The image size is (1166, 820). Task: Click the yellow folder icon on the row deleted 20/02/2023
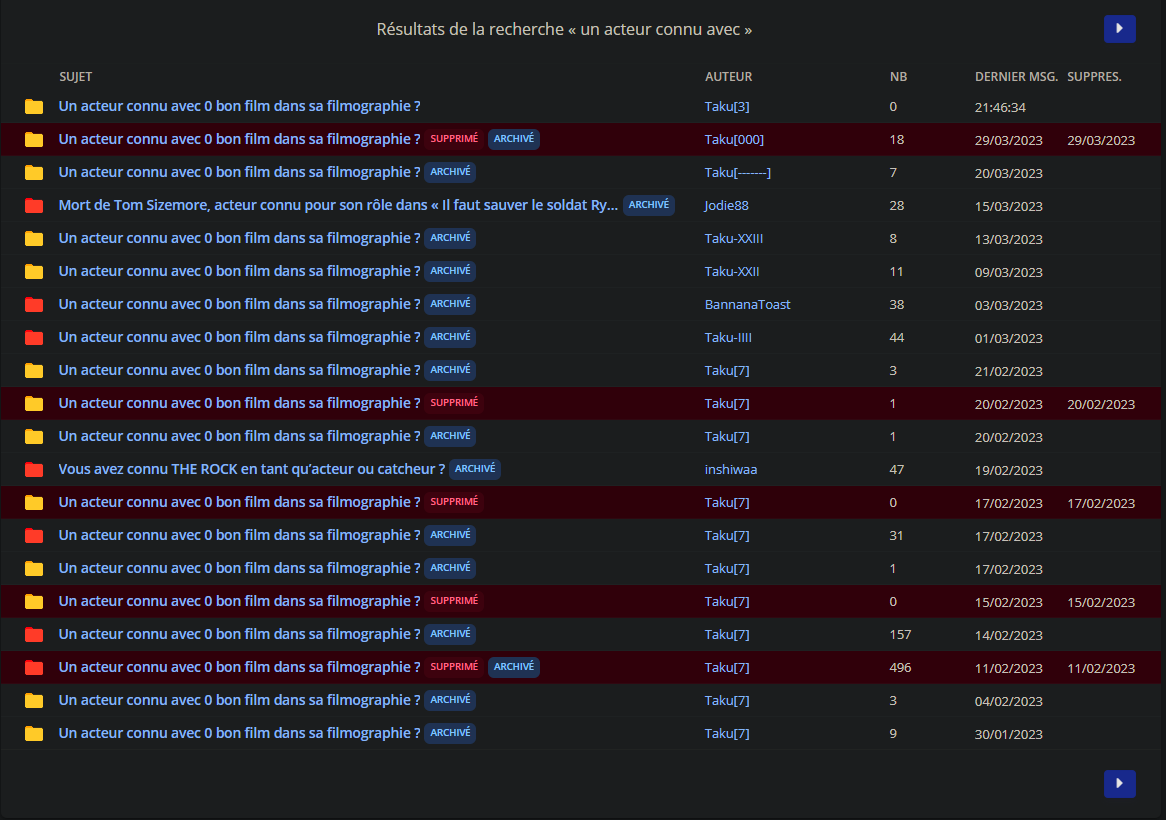click(x=33, y=403)
